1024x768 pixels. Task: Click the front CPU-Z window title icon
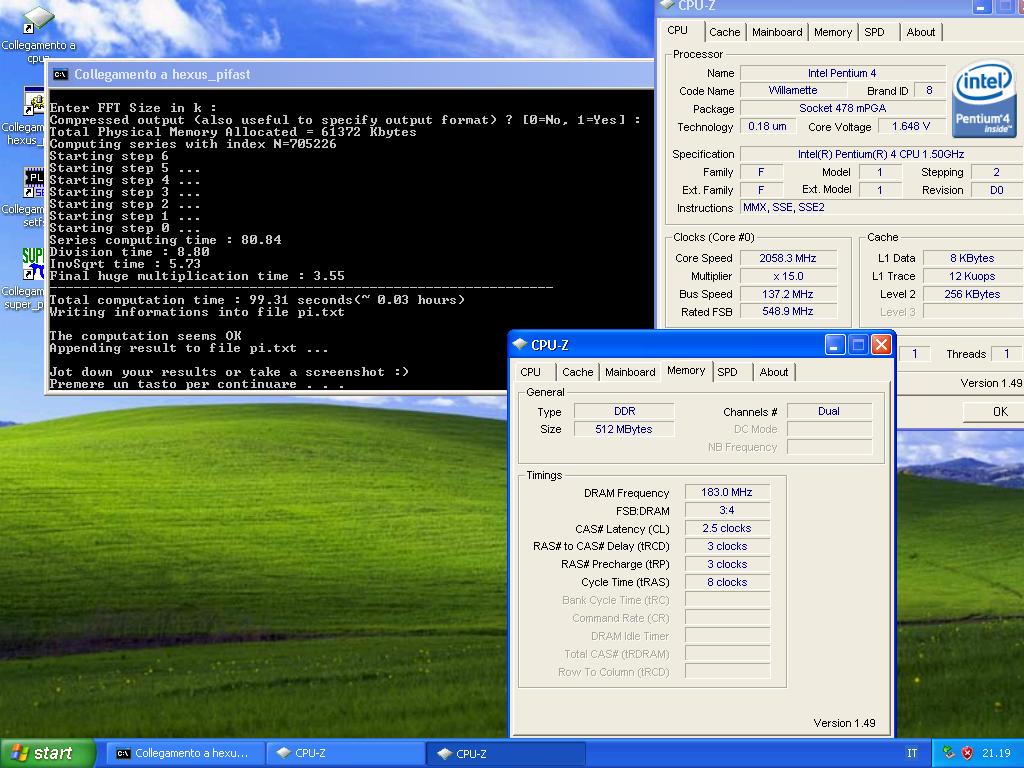(520, 344)
